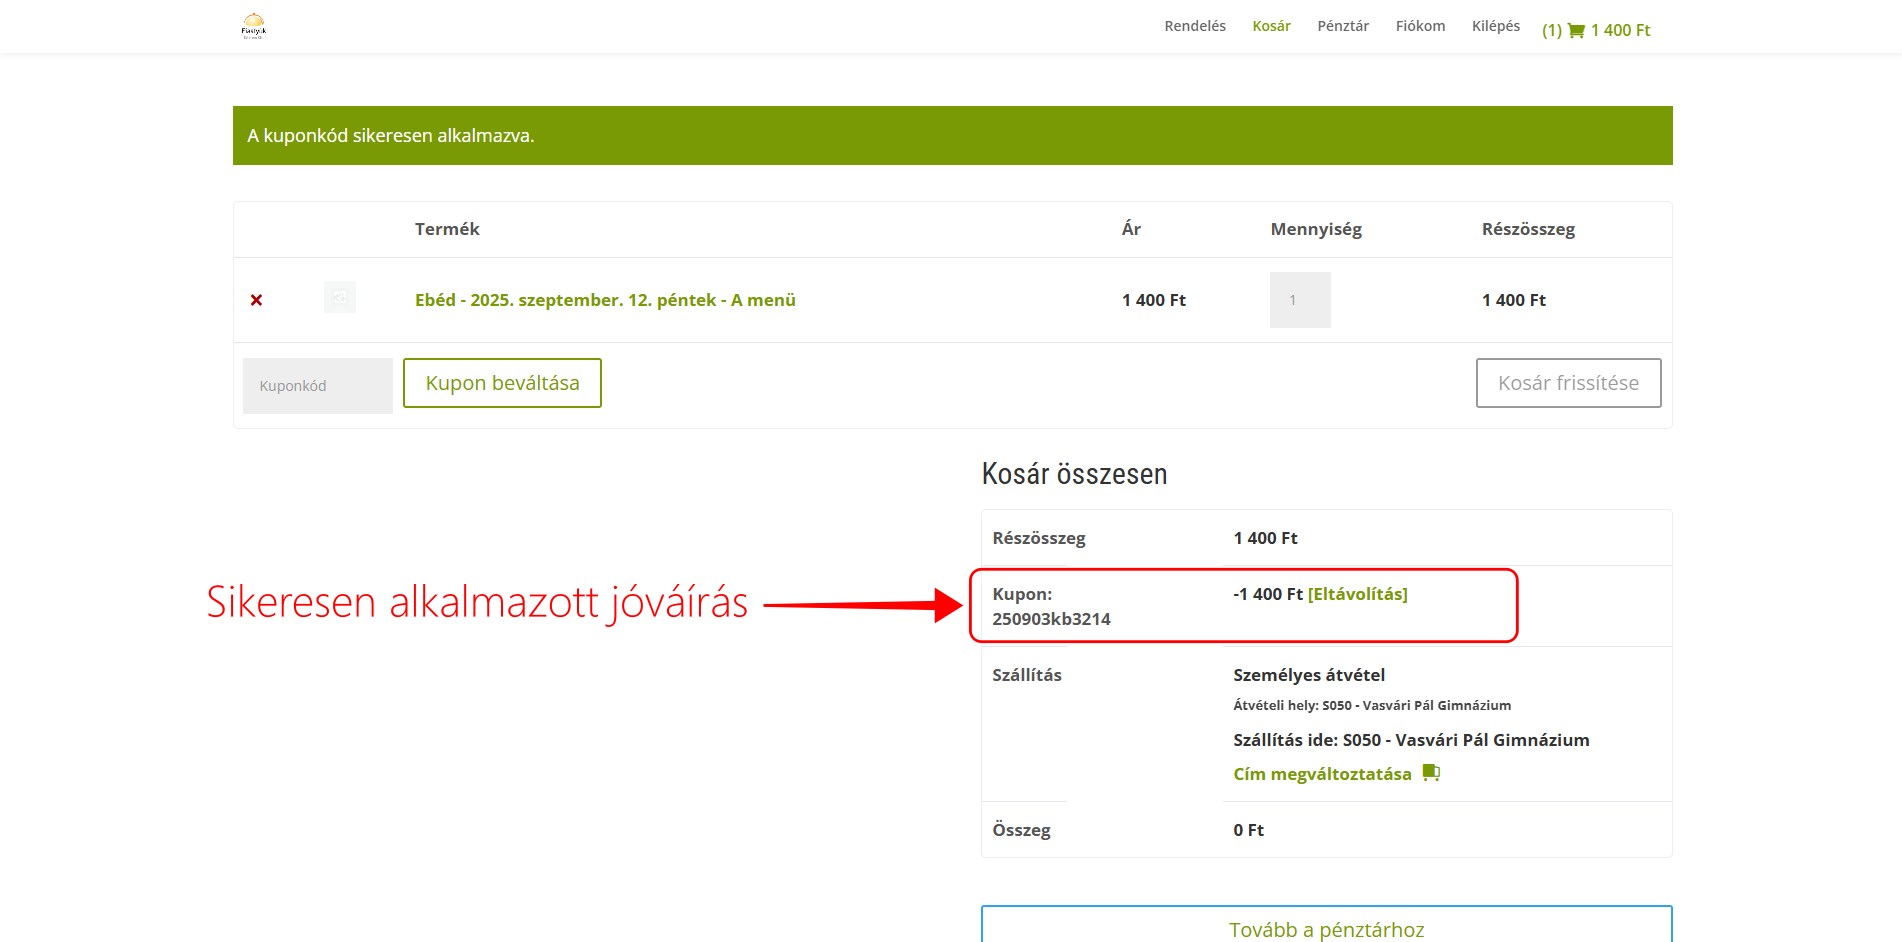Image resolution: width=1902 pixels, height=942 pixels.
Task: Proceed with Tovább a pénztárhoz button
Action: pos(1326,926)
